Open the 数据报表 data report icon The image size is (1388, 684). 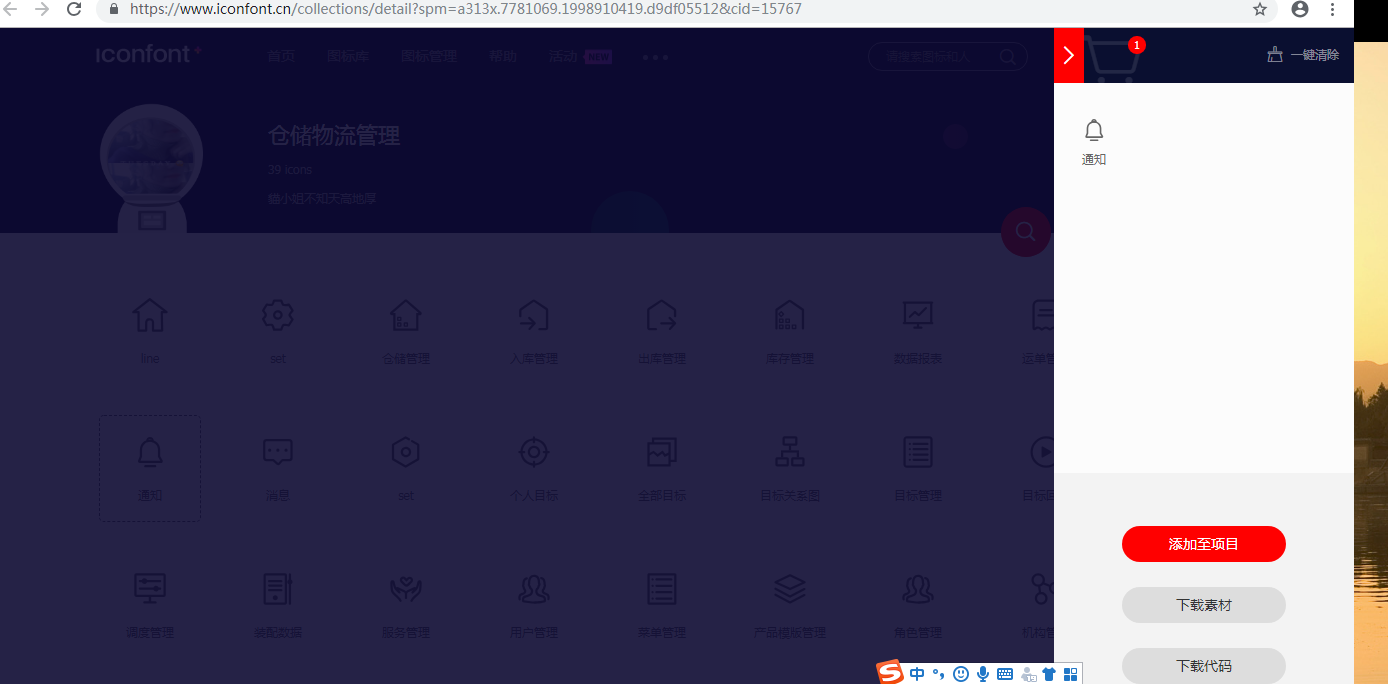(x=917, y=315)
